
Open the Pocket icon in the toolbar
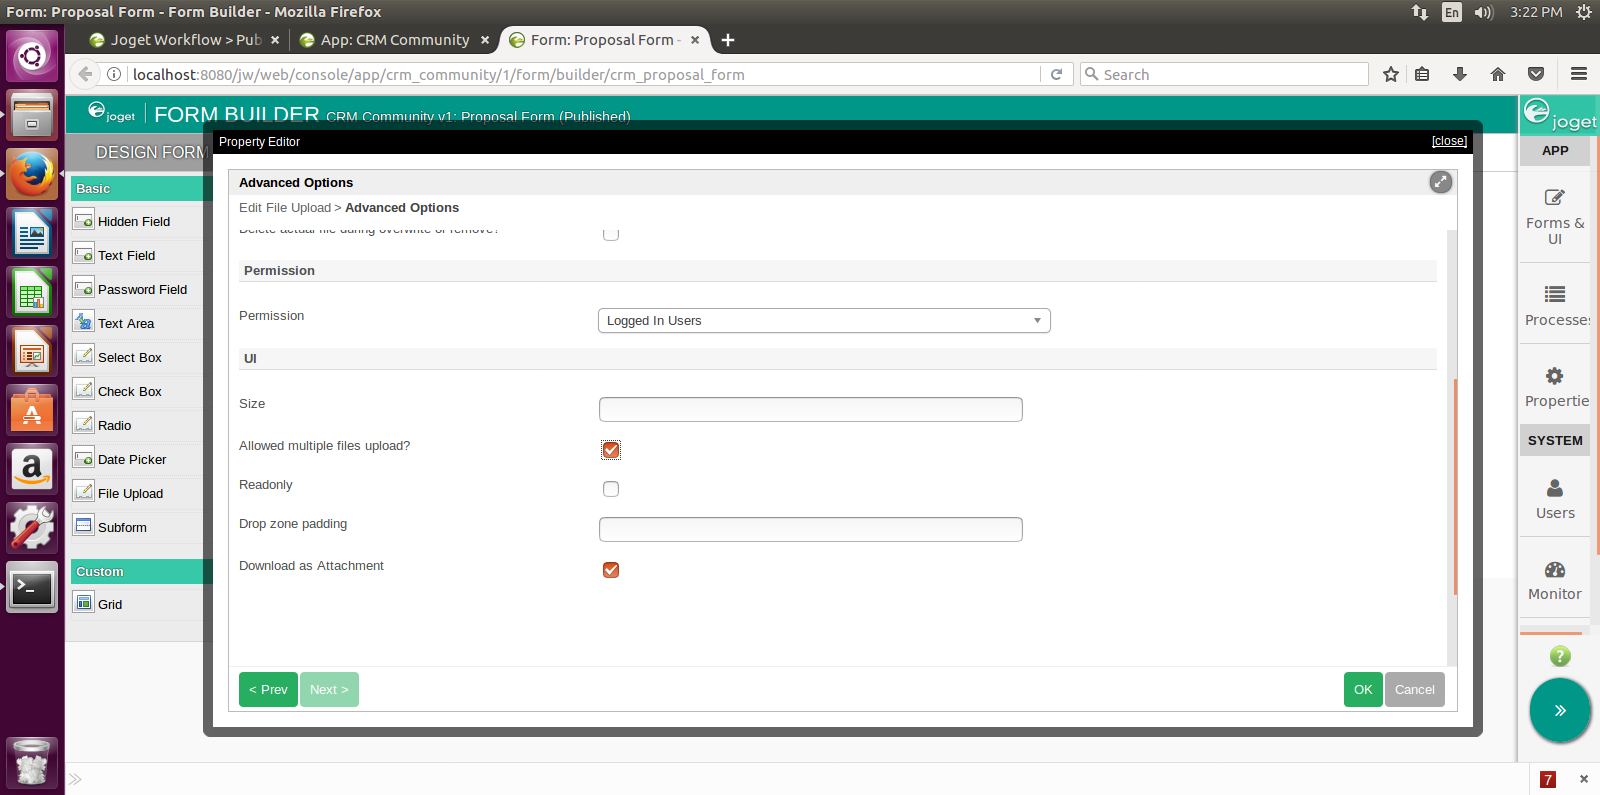tap(1536, 74)
